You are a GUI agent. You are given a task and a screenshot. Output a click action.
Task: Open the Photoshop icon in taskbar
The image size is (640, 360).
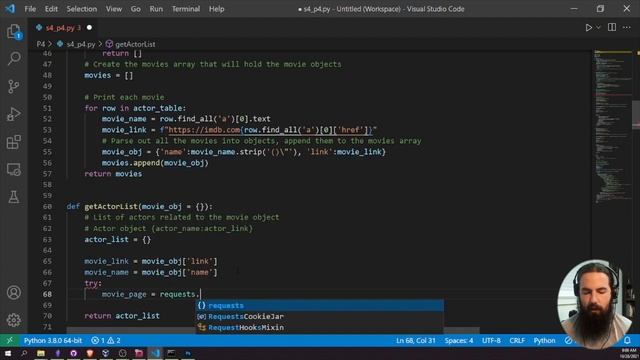[188, 353]
